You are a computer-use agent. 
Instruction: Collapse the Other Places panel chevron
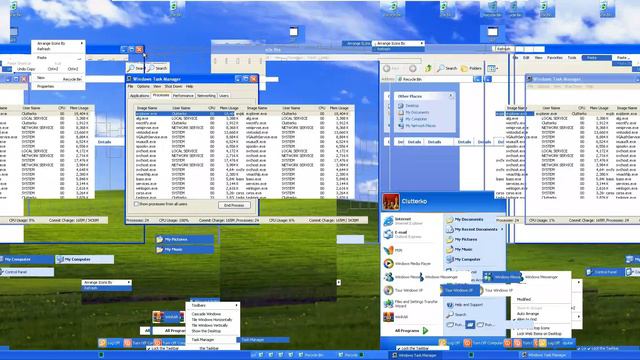[451, 96]
